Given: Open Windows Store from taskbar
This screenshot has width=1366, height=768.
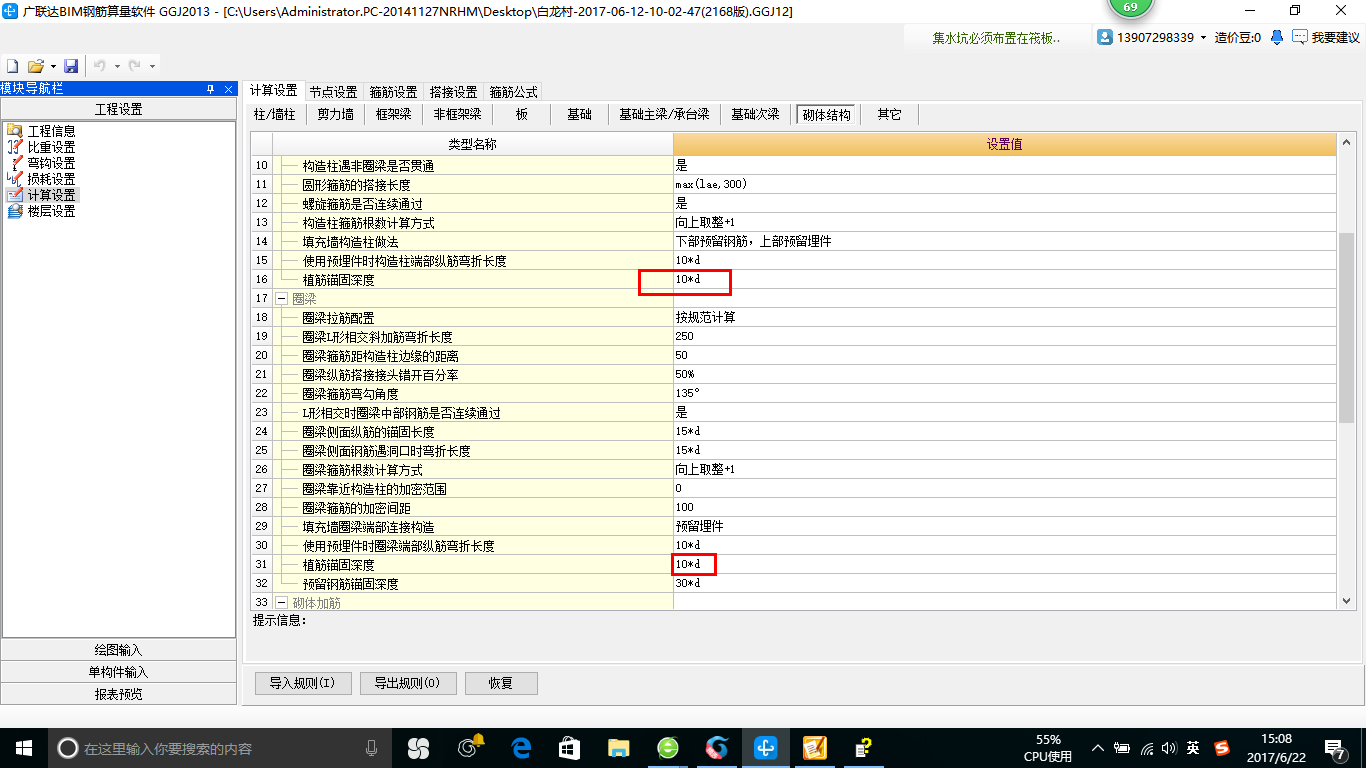Looking at the screenshot, I should pos(569,748).
